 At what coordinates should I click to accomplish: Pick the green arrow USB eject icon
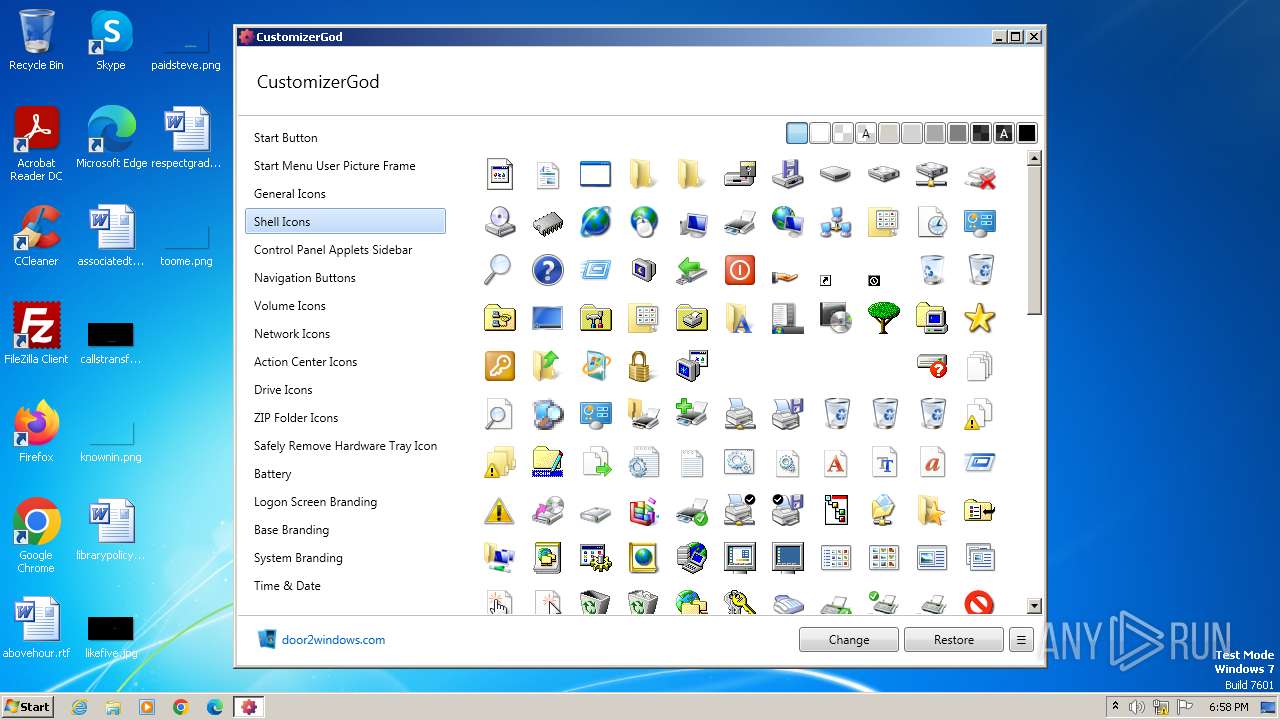[x=691, y=270]
